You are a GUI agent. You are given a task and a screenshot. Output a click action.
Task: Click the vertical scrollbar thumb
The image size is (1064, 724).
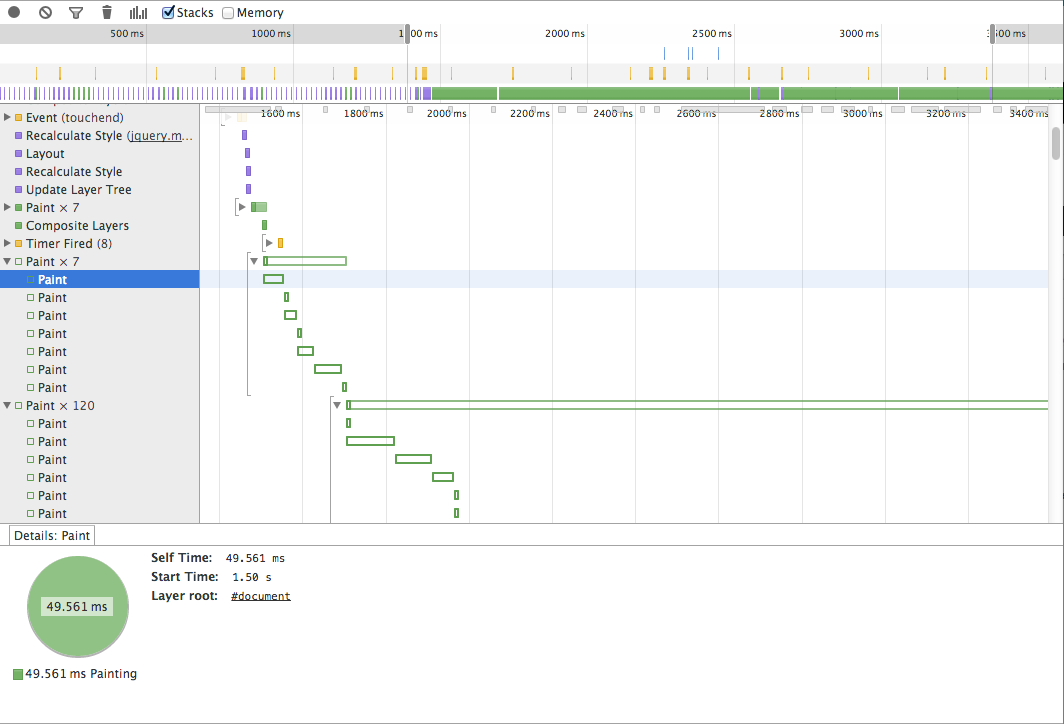pyautogui.click(x=1056, y=143)
